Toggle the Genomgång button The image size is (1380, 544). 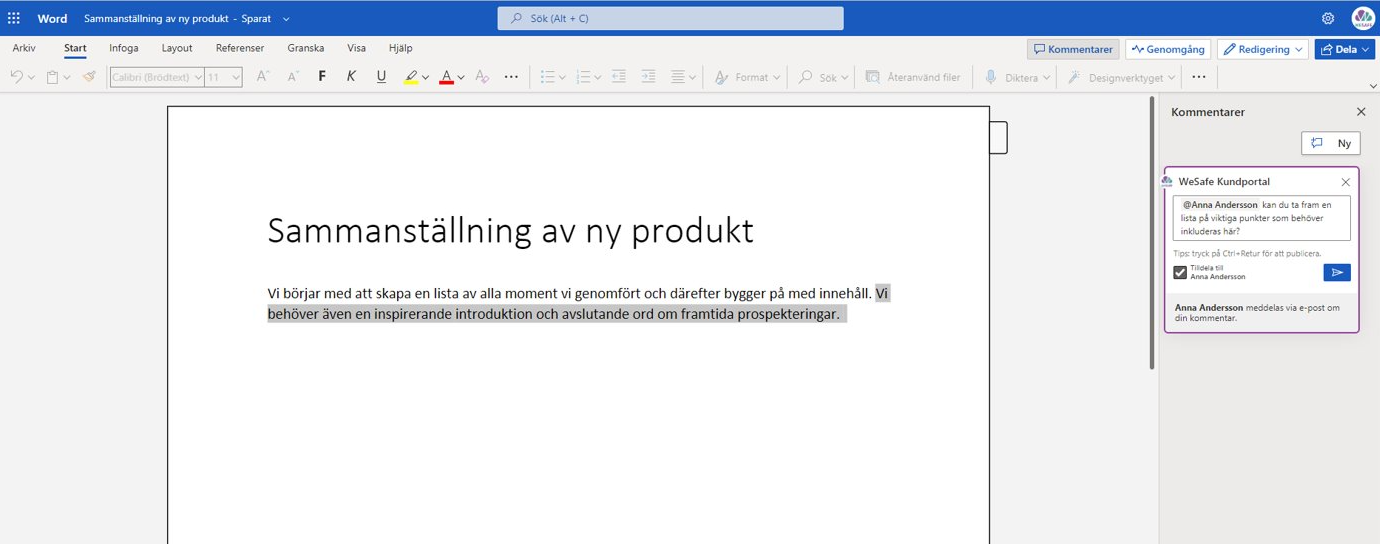pyautogui.click(x=1167, y=49)
